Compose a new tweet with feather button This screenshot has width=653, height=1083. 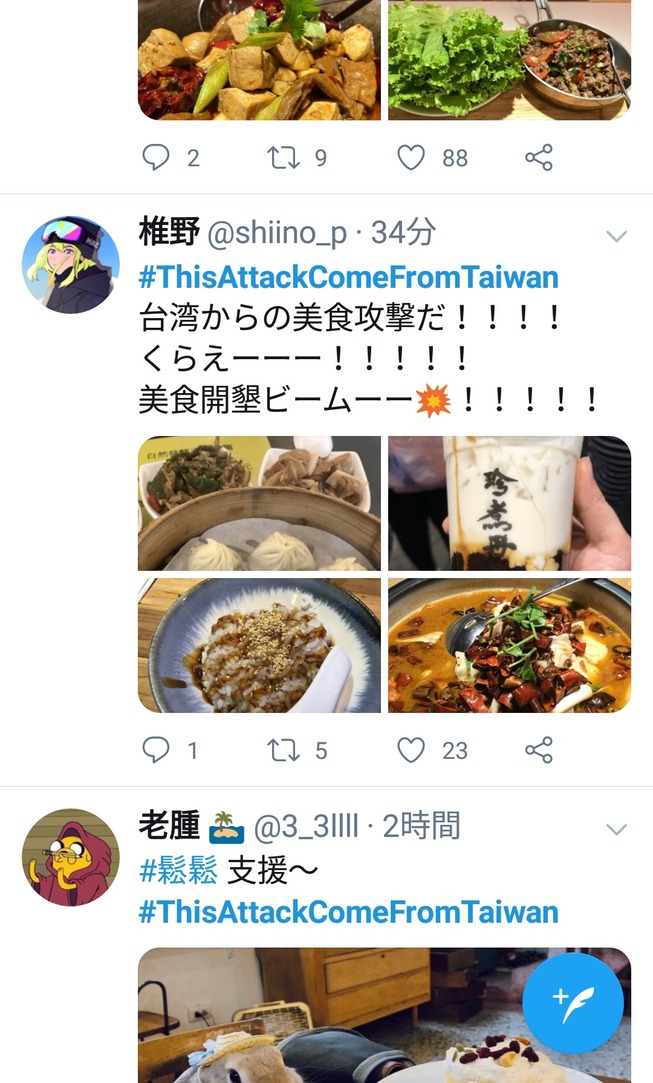[573, 1003]
